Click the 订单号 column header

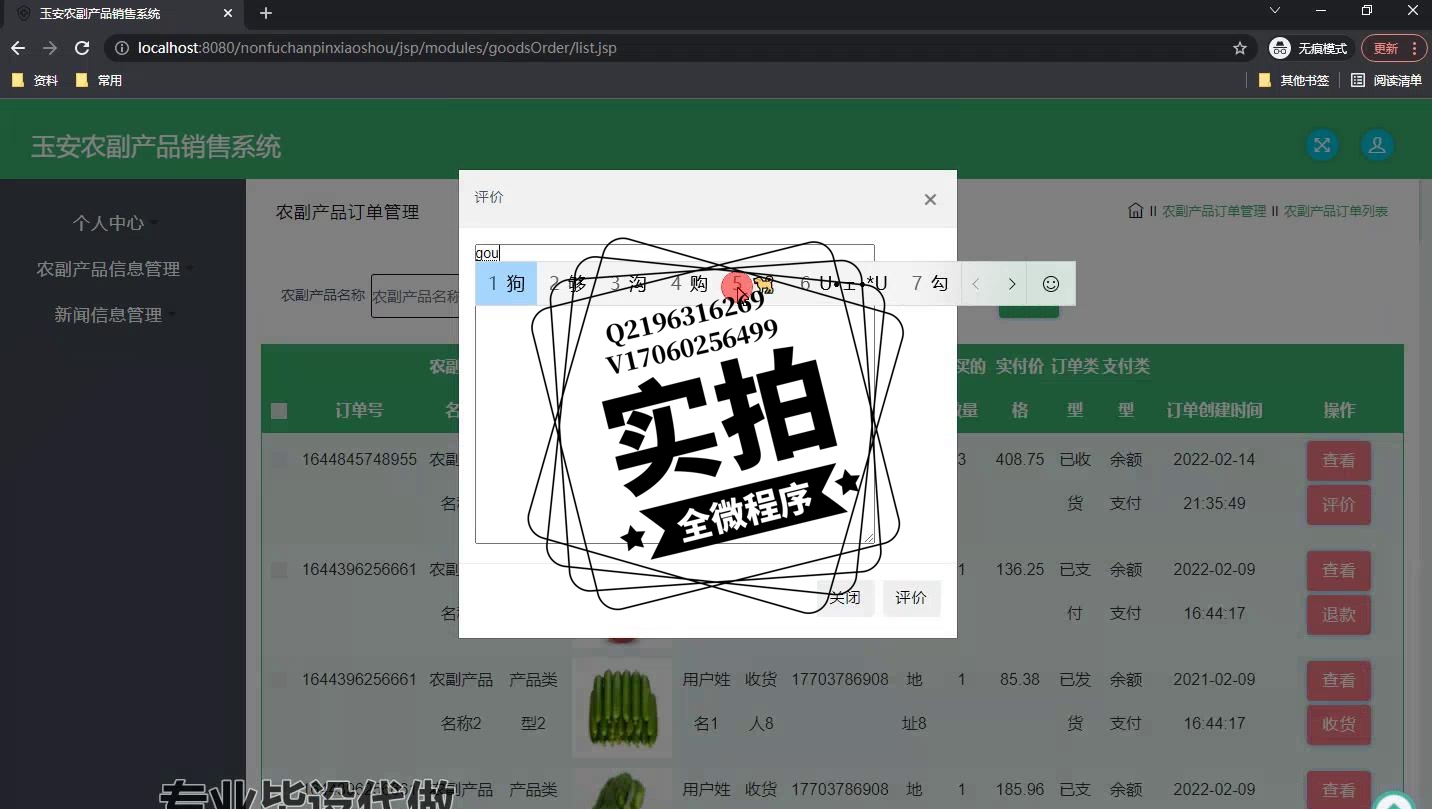(359, 410)
